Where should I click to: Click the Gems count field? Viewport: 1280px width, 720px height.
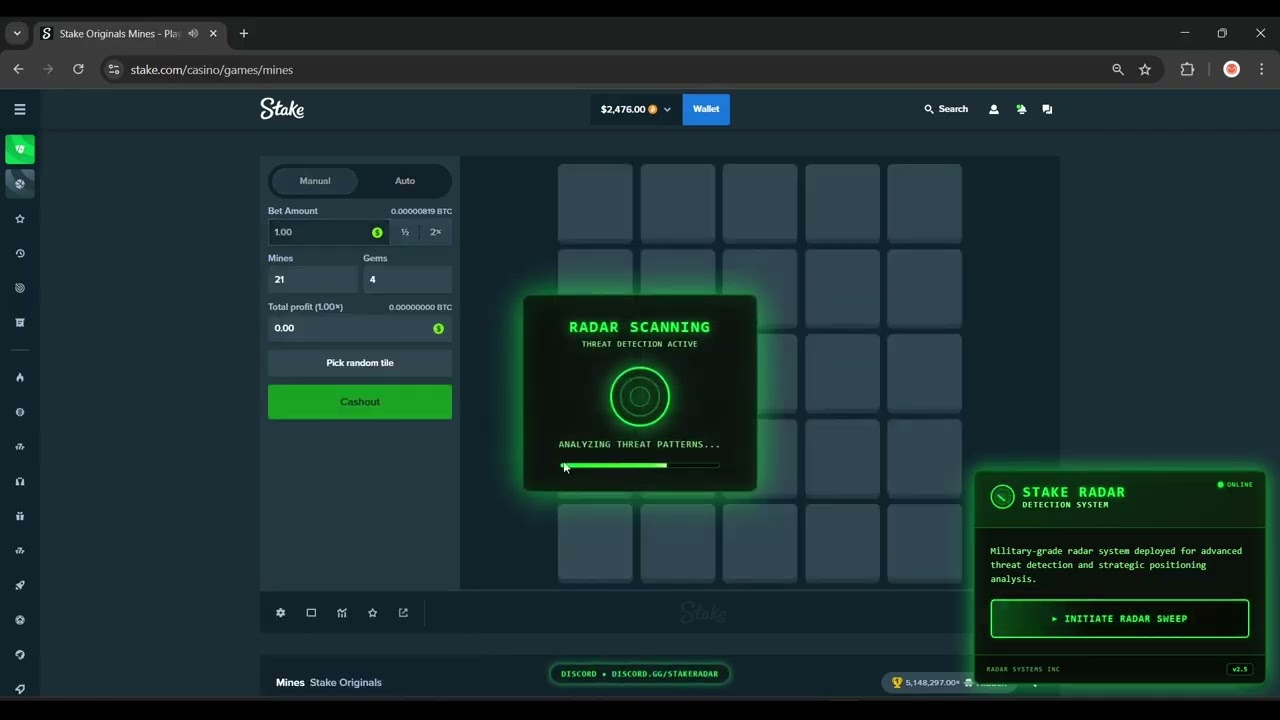pyautogui.click(x=407, y=279)
